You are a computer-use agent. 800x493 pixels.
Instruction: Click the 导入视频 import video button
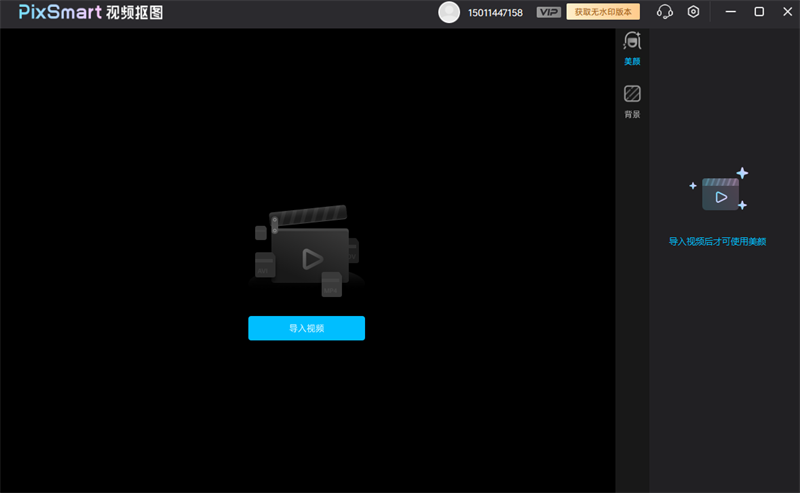[x=307, y=328]
